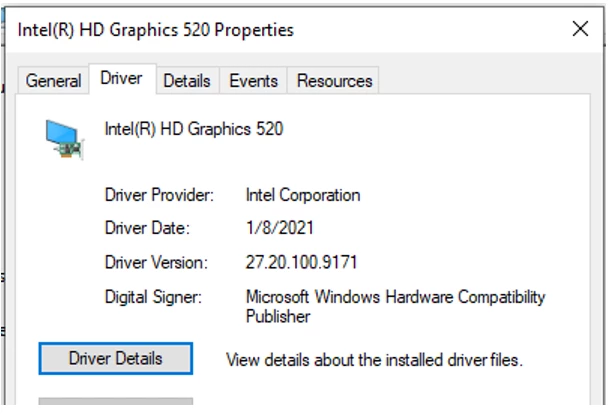Go to the Events tab
The height and width of the screenshot is (417, 612).
pos(253,81)
